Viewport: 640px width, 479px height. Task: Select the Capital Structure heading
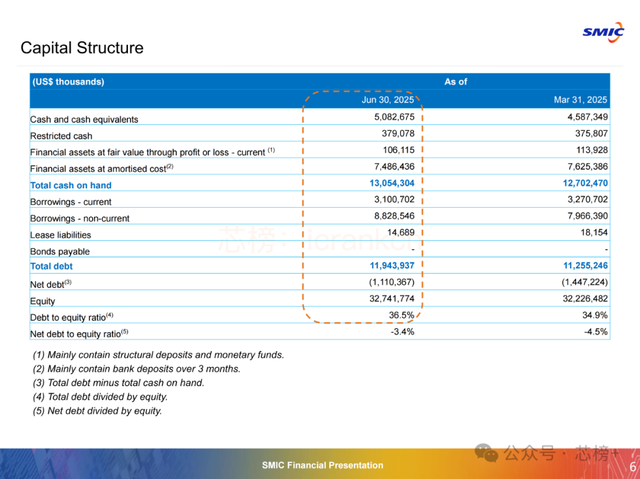coord(82,48)
